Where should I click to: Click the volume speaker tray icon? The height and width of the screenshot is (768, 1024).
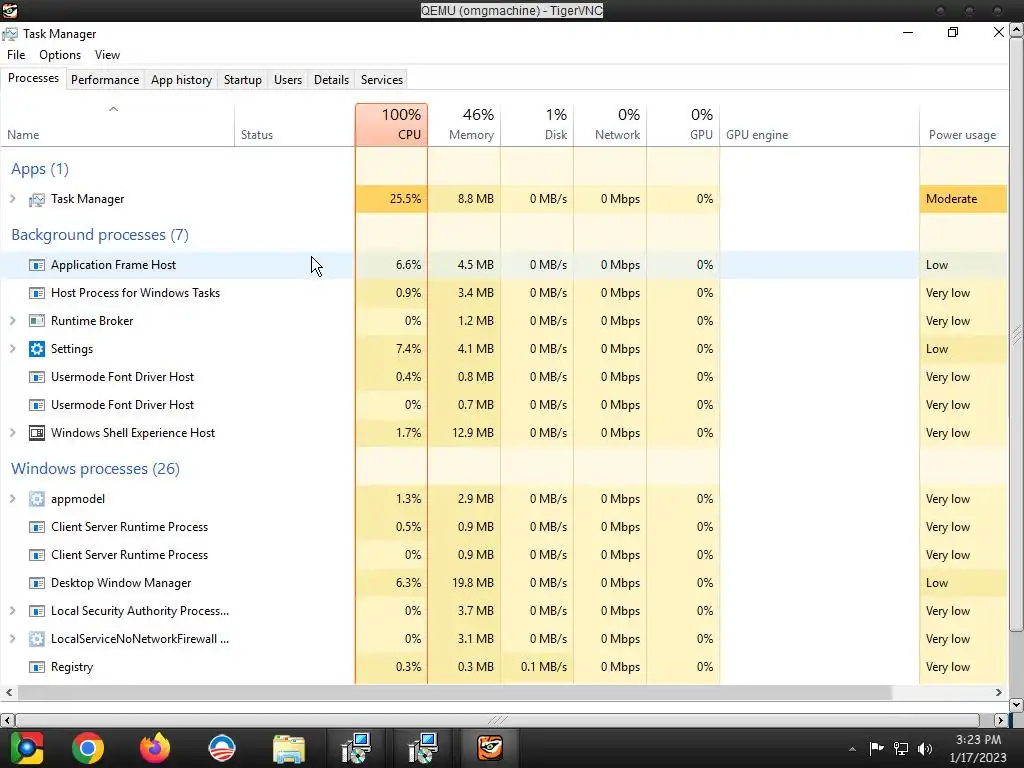coord(925,749)
